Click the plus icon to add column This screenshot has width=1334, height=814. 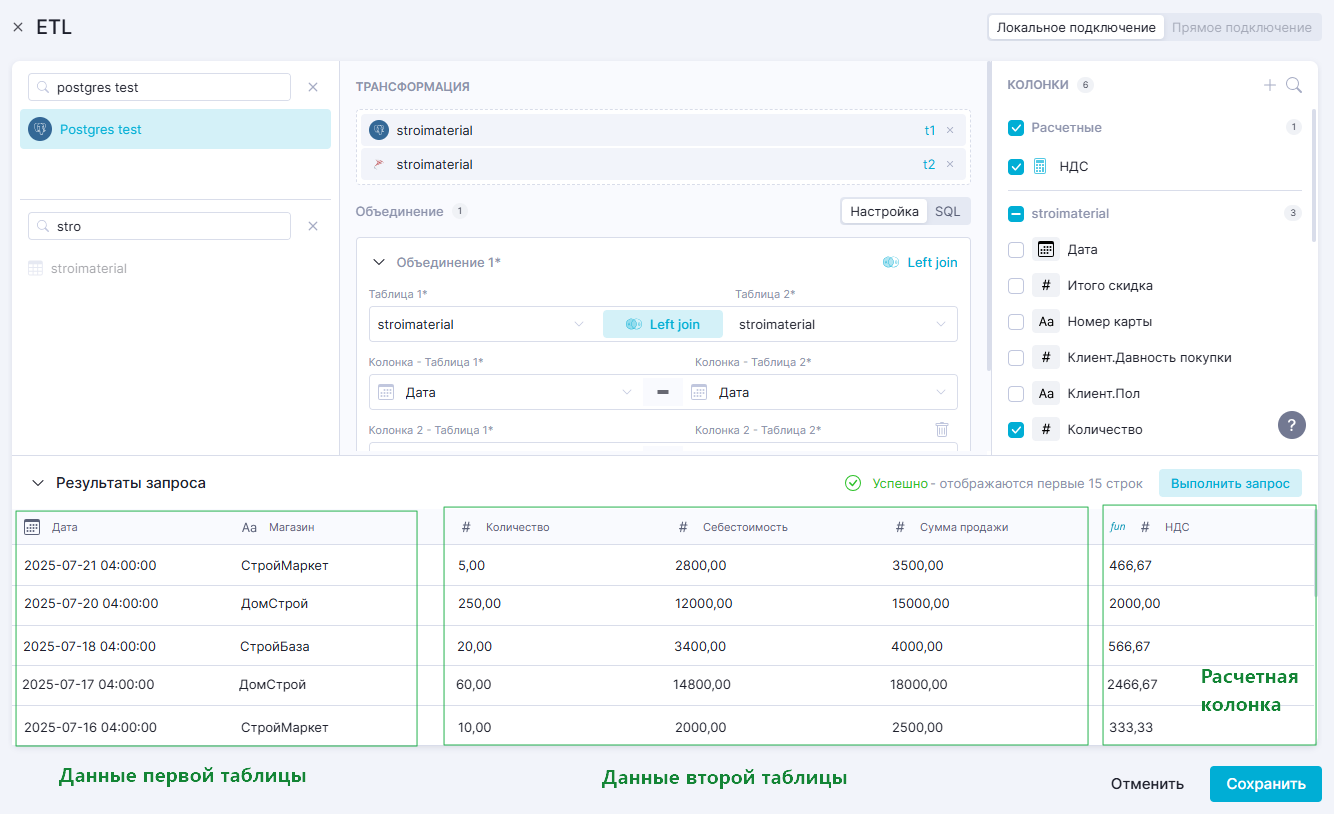(x=1270, y=86)
